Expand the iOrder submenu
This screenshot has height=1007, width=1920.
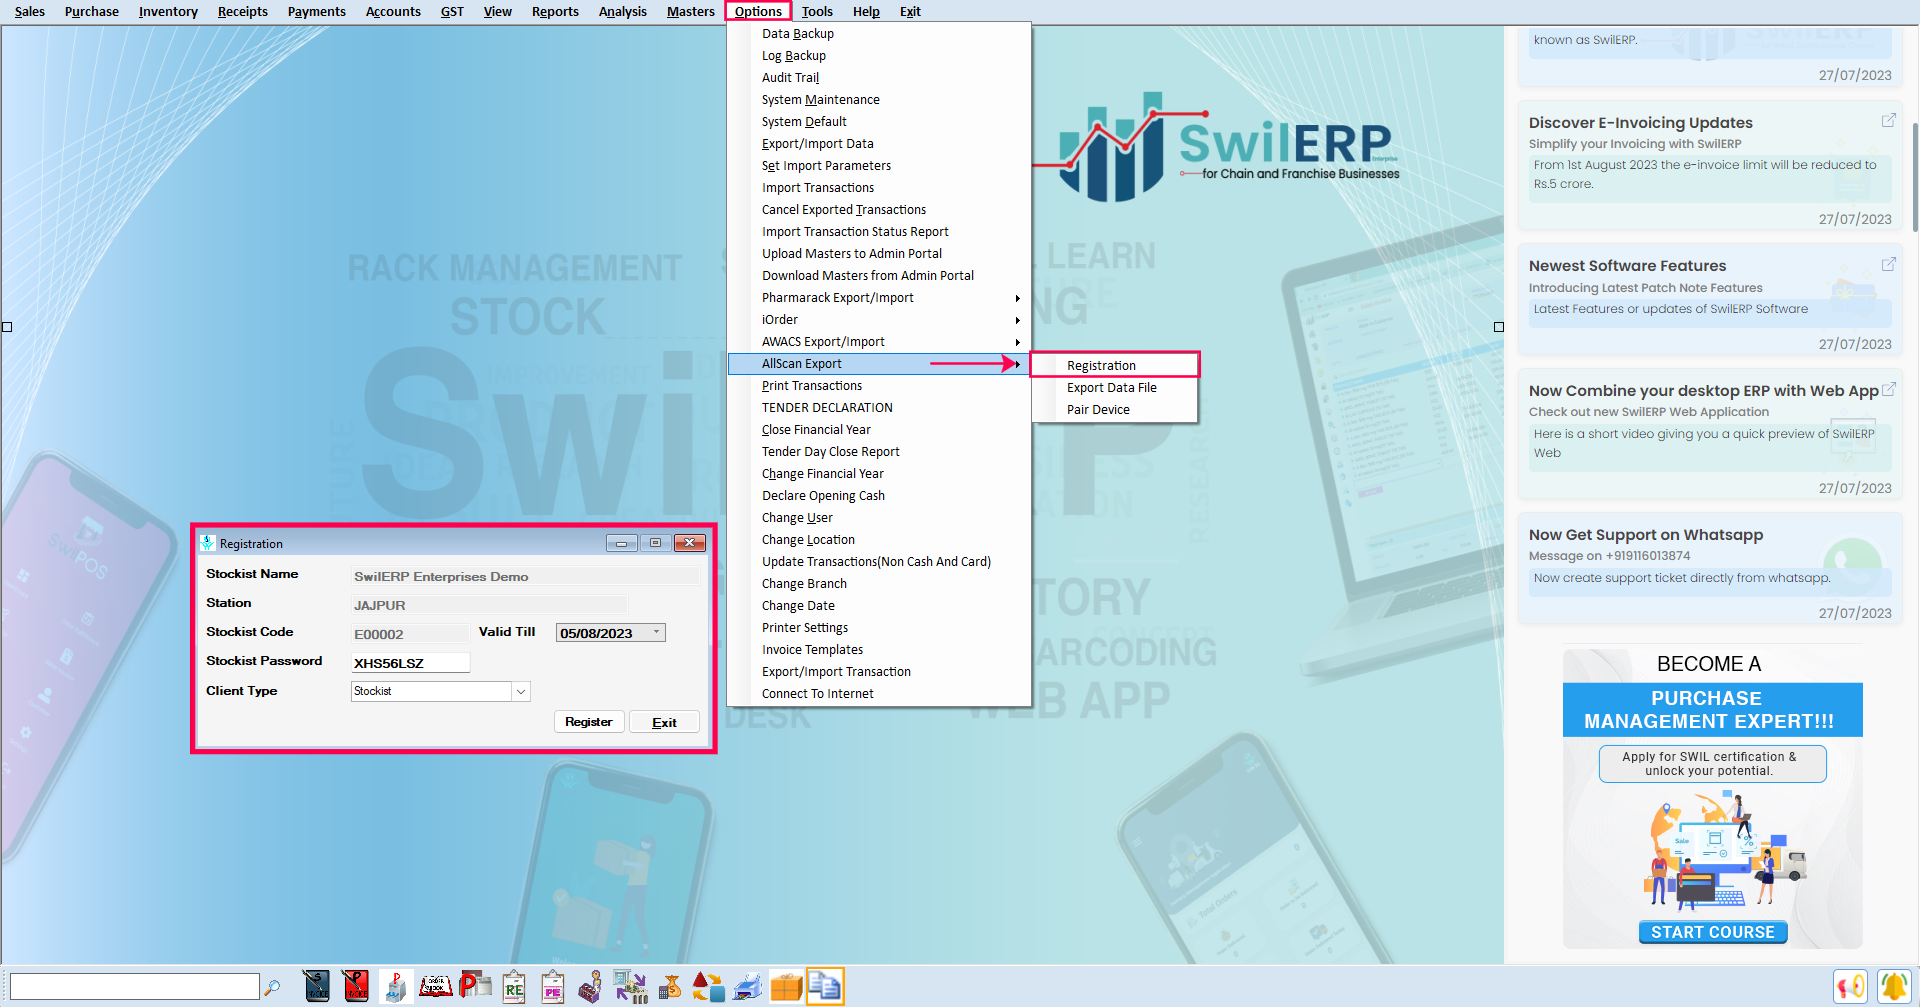click(879, 319)
